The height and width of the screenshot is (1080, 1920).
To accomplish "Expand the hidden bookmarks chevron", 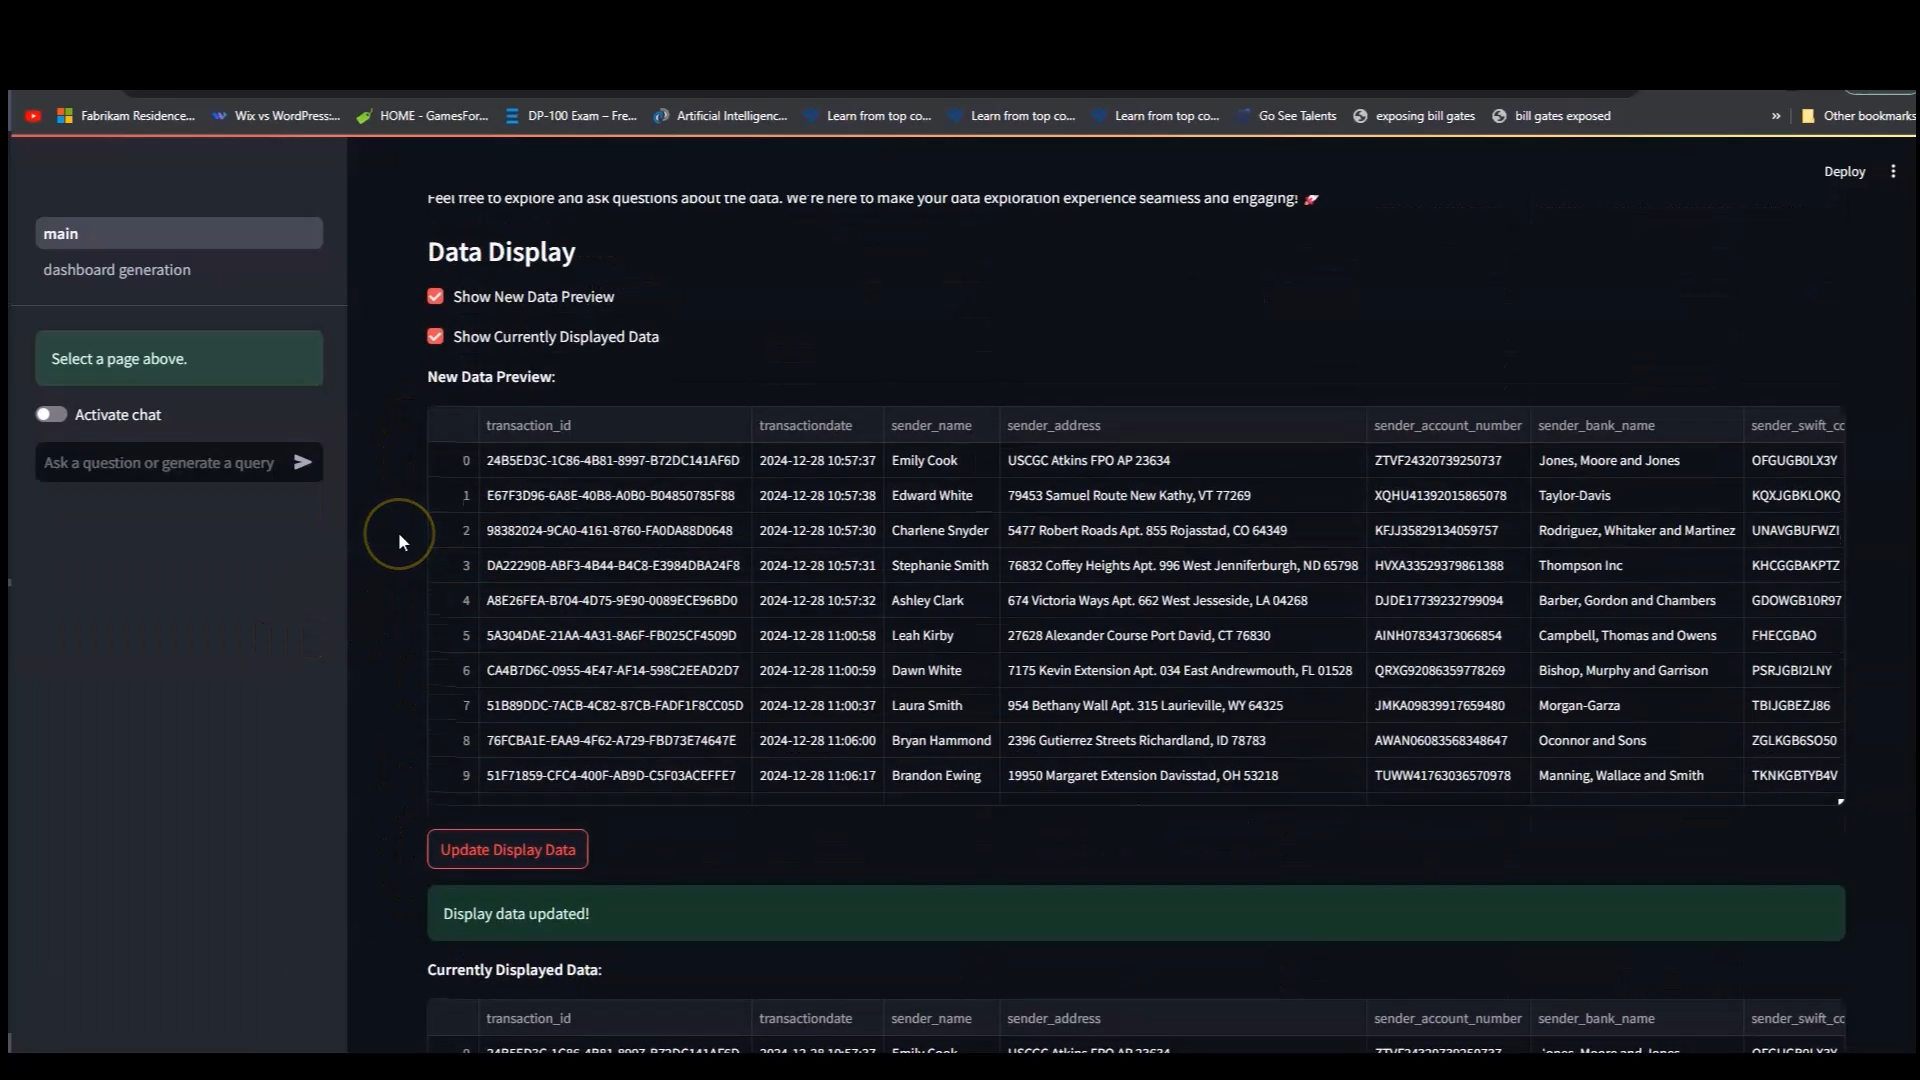I will point(1776,116).
